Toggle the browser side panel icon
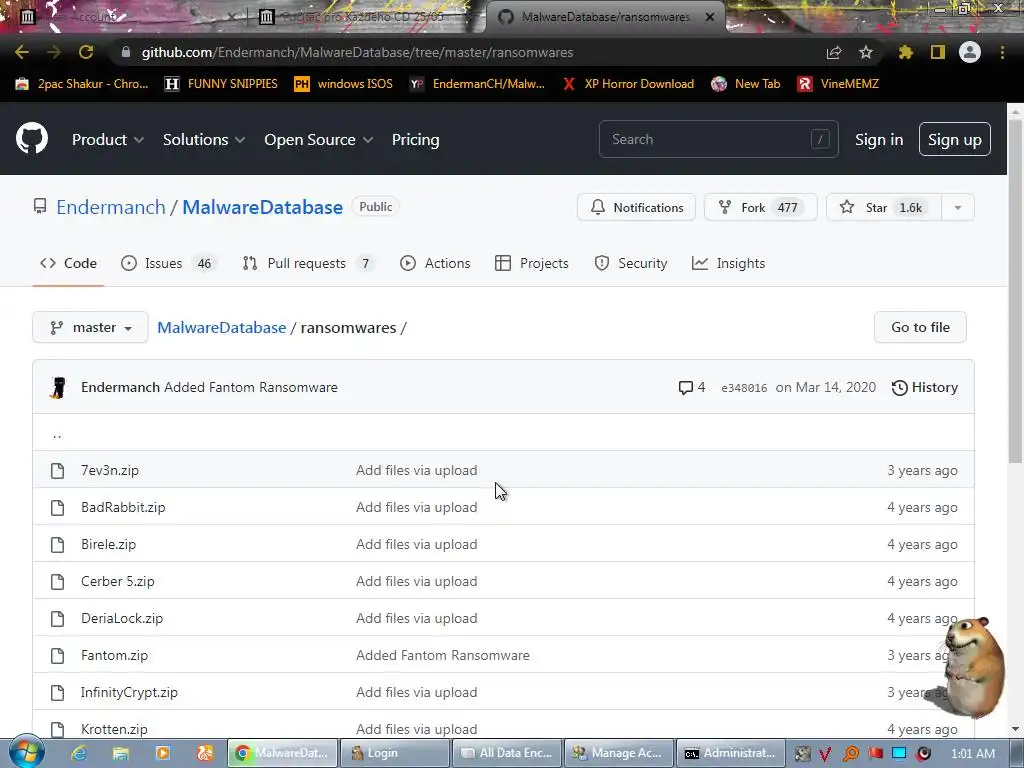This screenshot has width=1024, height=768. point(938,52)
